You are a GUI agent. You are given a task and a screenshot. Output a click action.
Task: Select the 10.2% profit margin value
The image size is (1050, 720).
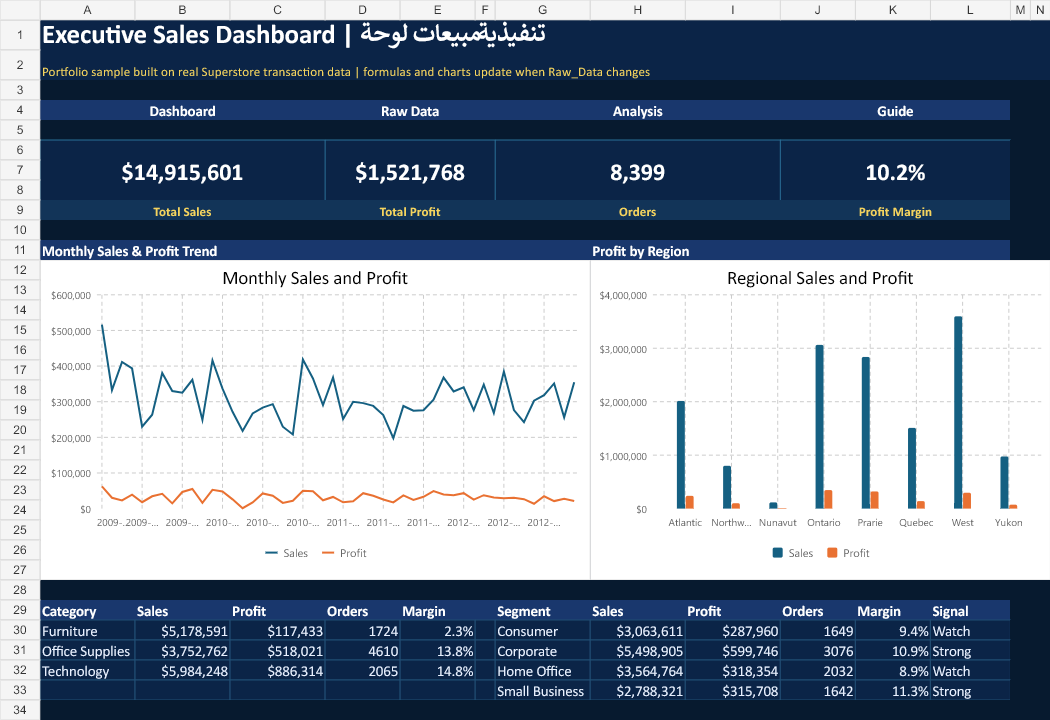[895, 172]
